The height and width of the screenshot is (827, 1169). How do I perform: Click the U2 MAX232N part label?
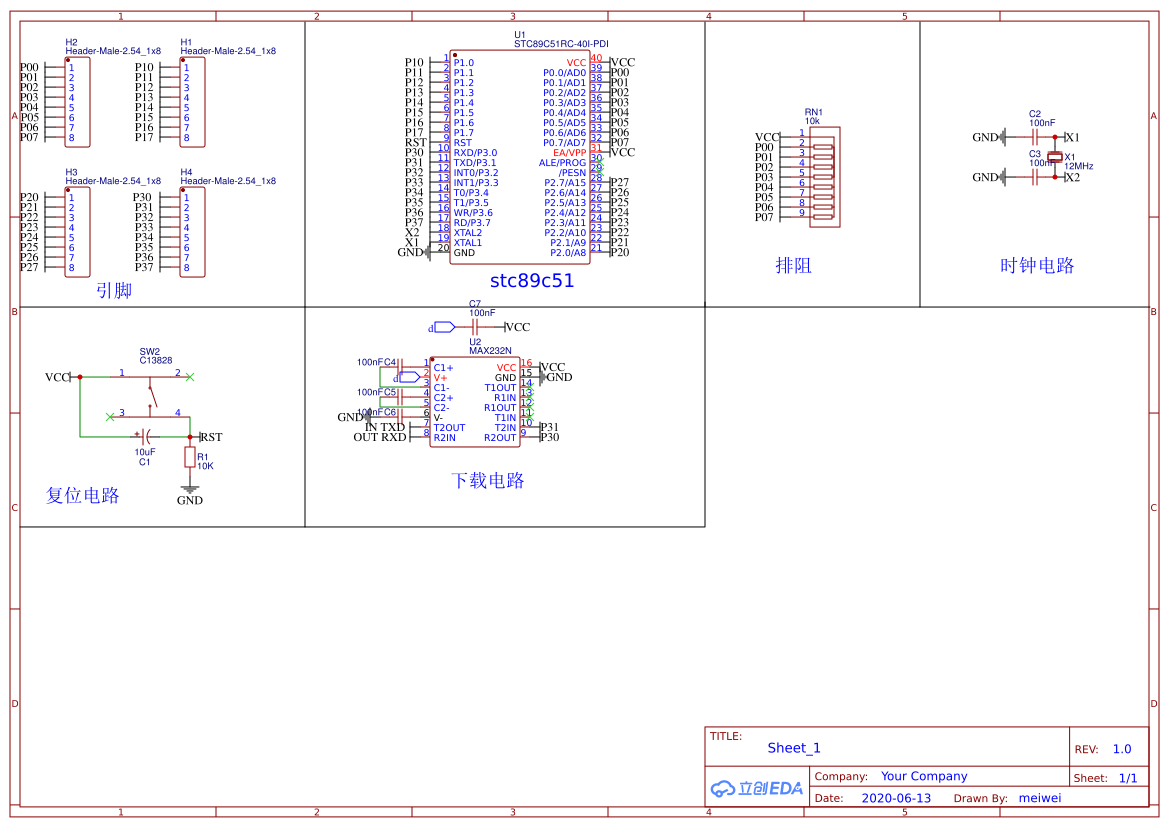coord(490,346)
